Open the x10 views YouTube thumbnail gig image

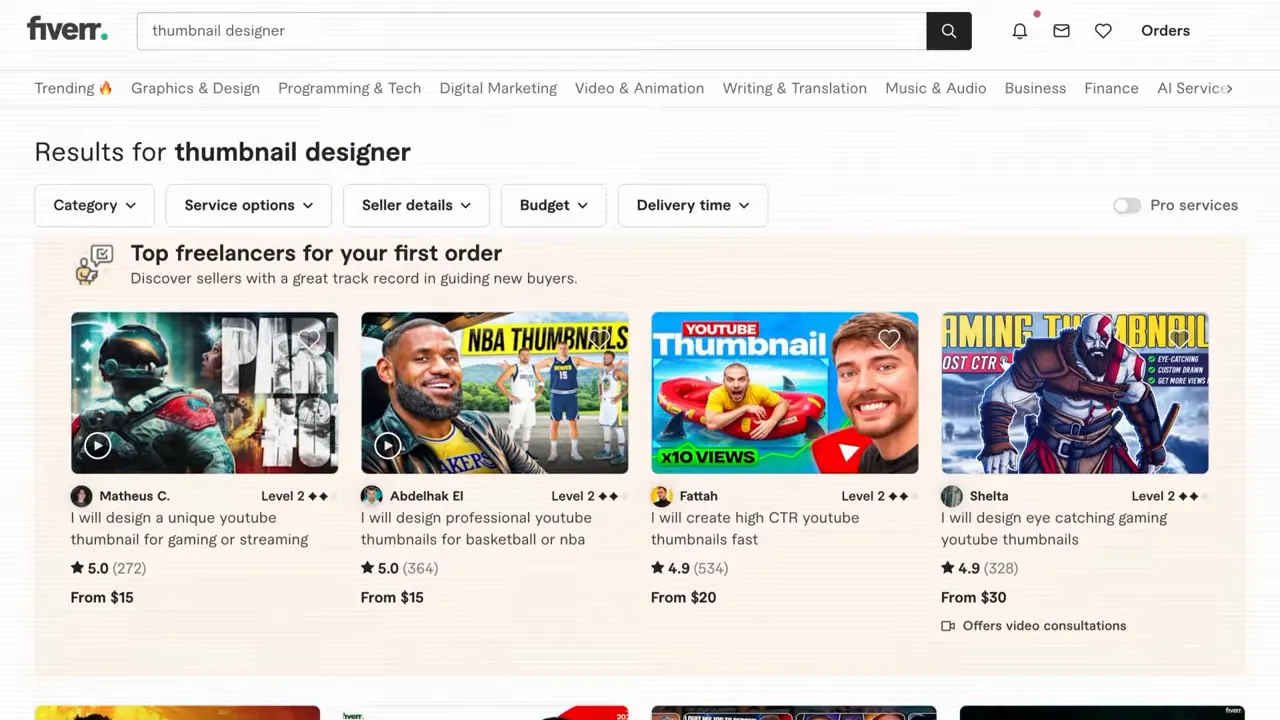coord(784,393)
